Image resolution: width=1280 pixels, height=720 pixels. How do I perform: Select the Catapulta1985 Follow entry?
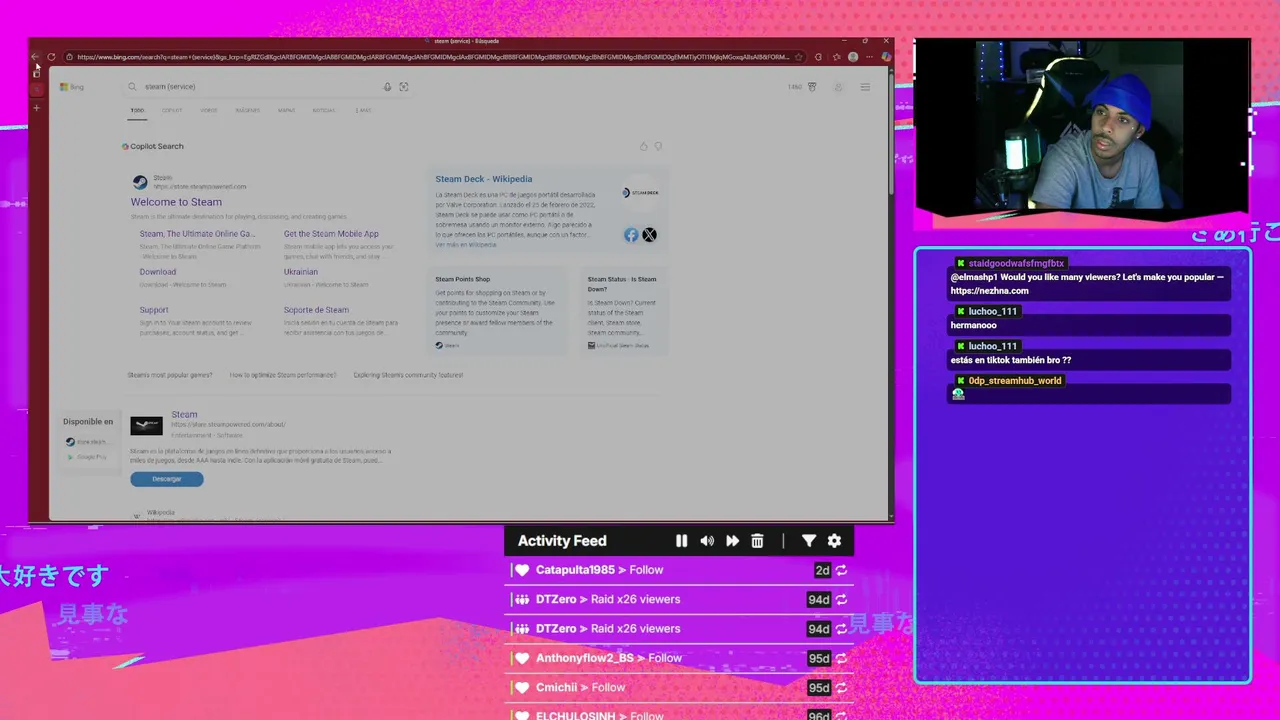[680, 570]
